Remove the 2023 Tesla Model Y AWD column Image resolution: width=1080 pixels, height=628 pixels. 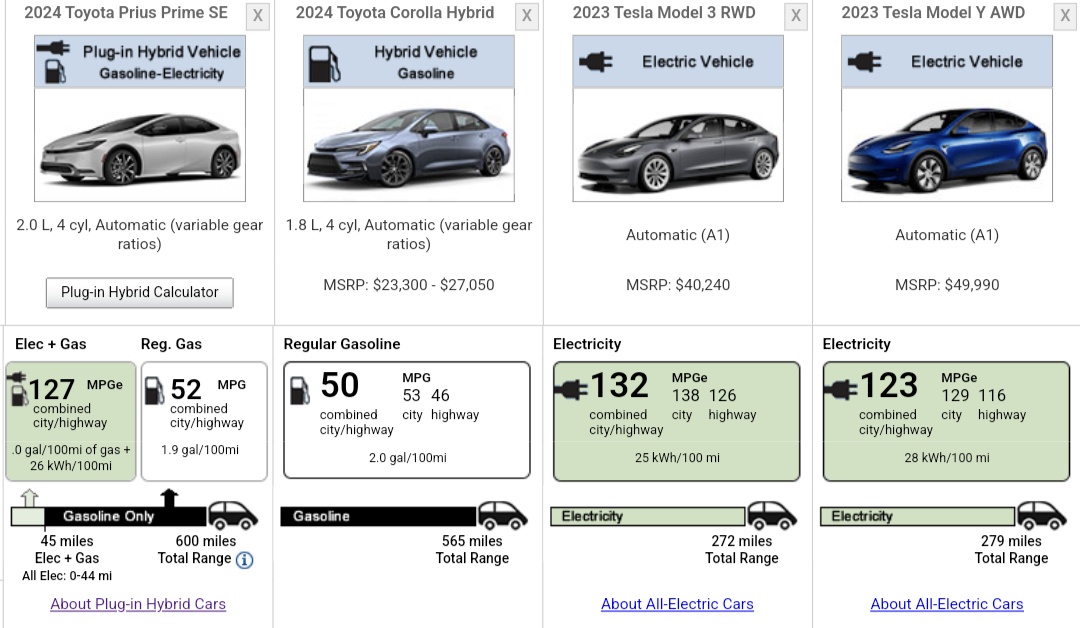click(x=1066, y=16)
